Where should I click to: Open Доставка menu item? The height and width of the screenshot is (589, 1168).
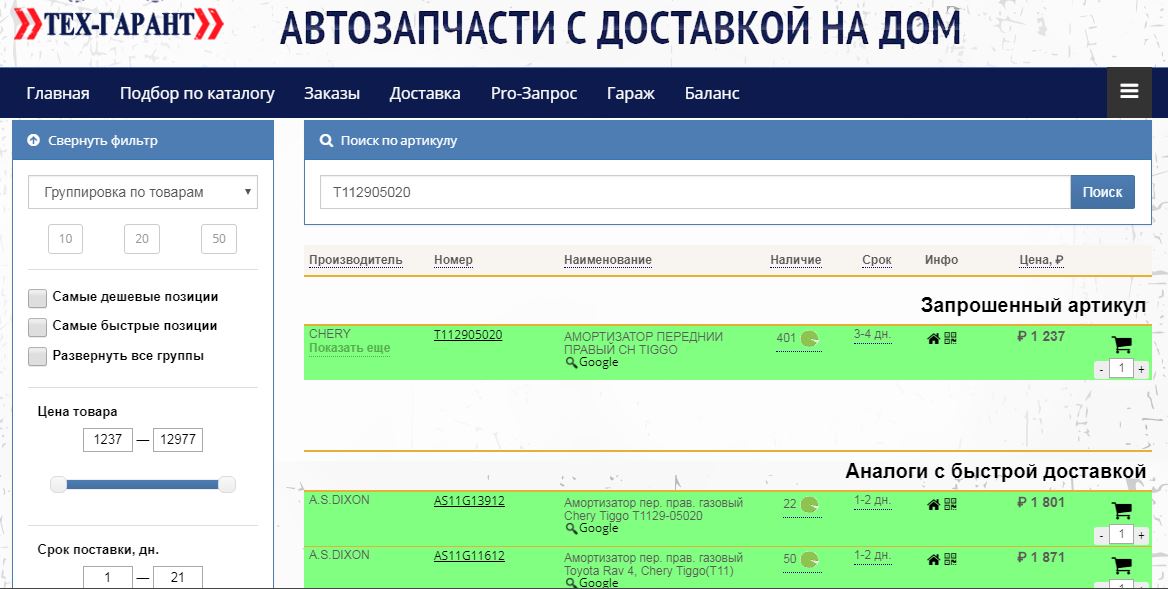[425, 93]
